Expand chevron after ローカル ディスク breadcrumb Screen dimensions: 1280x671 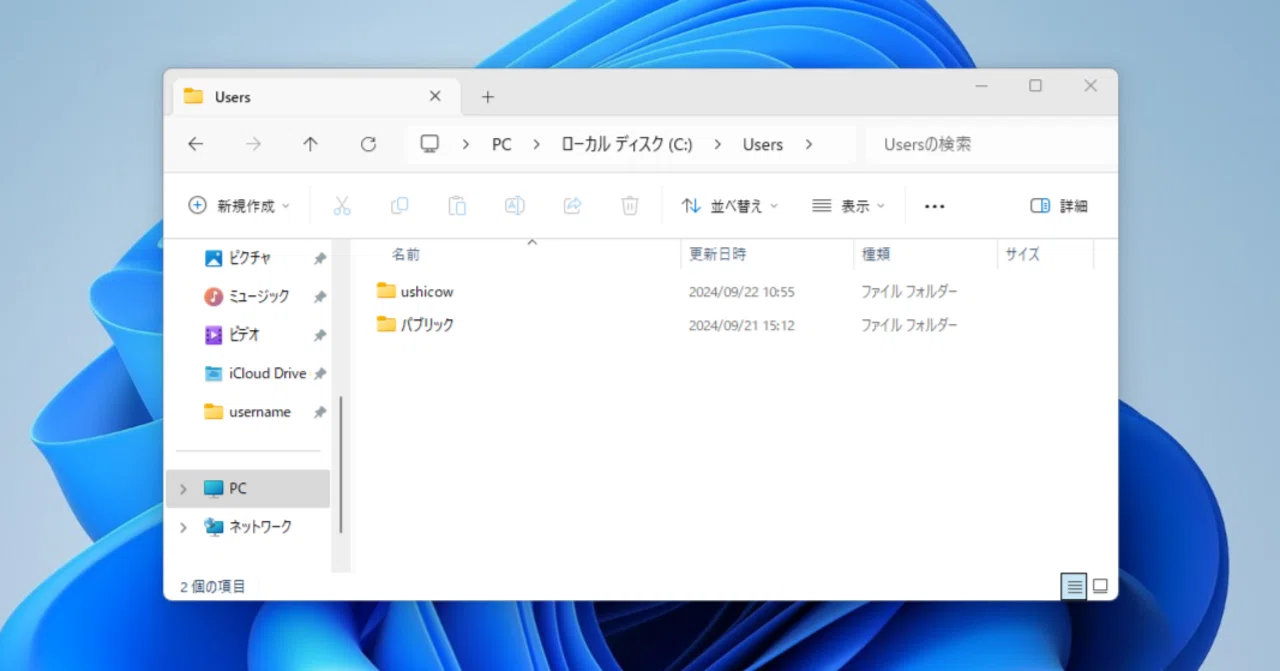click(x=718, y=144)
